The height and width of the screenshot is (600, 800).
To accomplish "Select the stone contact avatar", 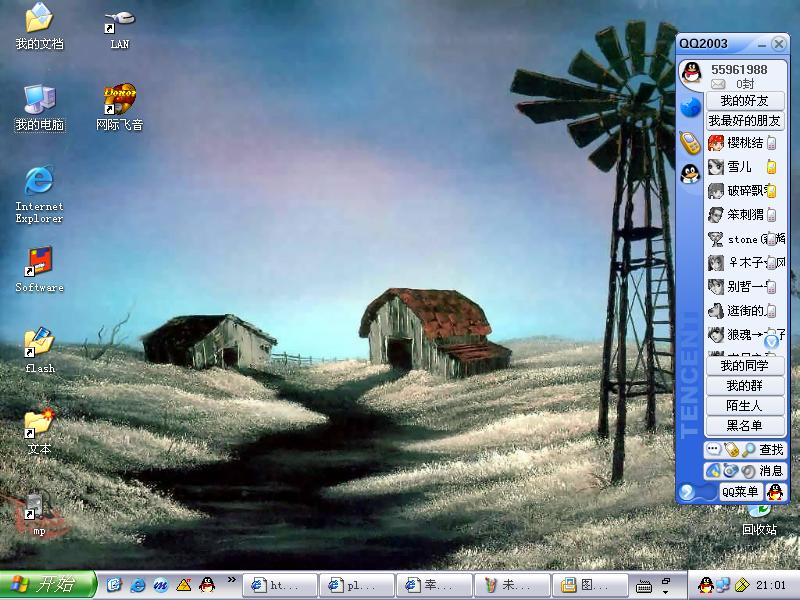I will pos(716,239).
